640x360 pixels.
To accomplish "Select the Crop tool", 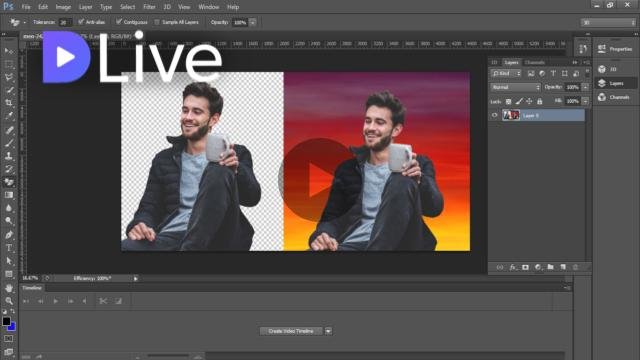I will point(9,103).
